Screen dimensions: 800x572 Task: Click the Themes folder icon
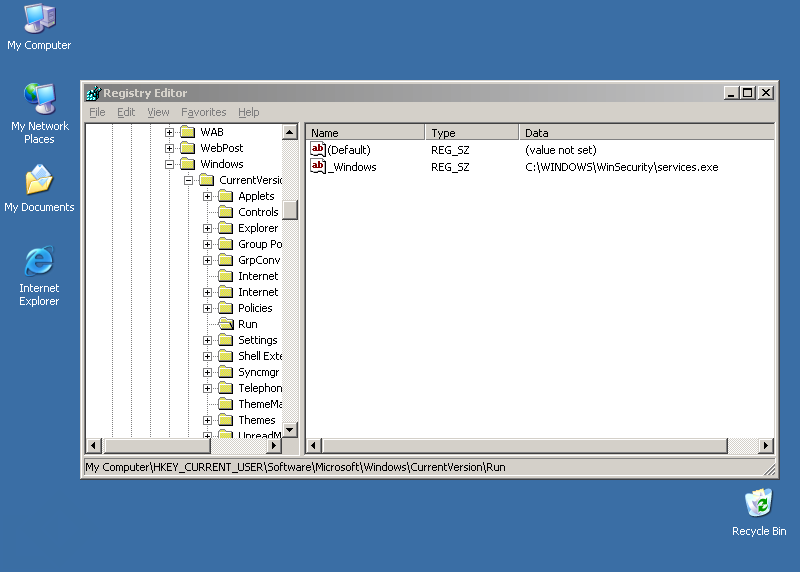coord(226,420)
